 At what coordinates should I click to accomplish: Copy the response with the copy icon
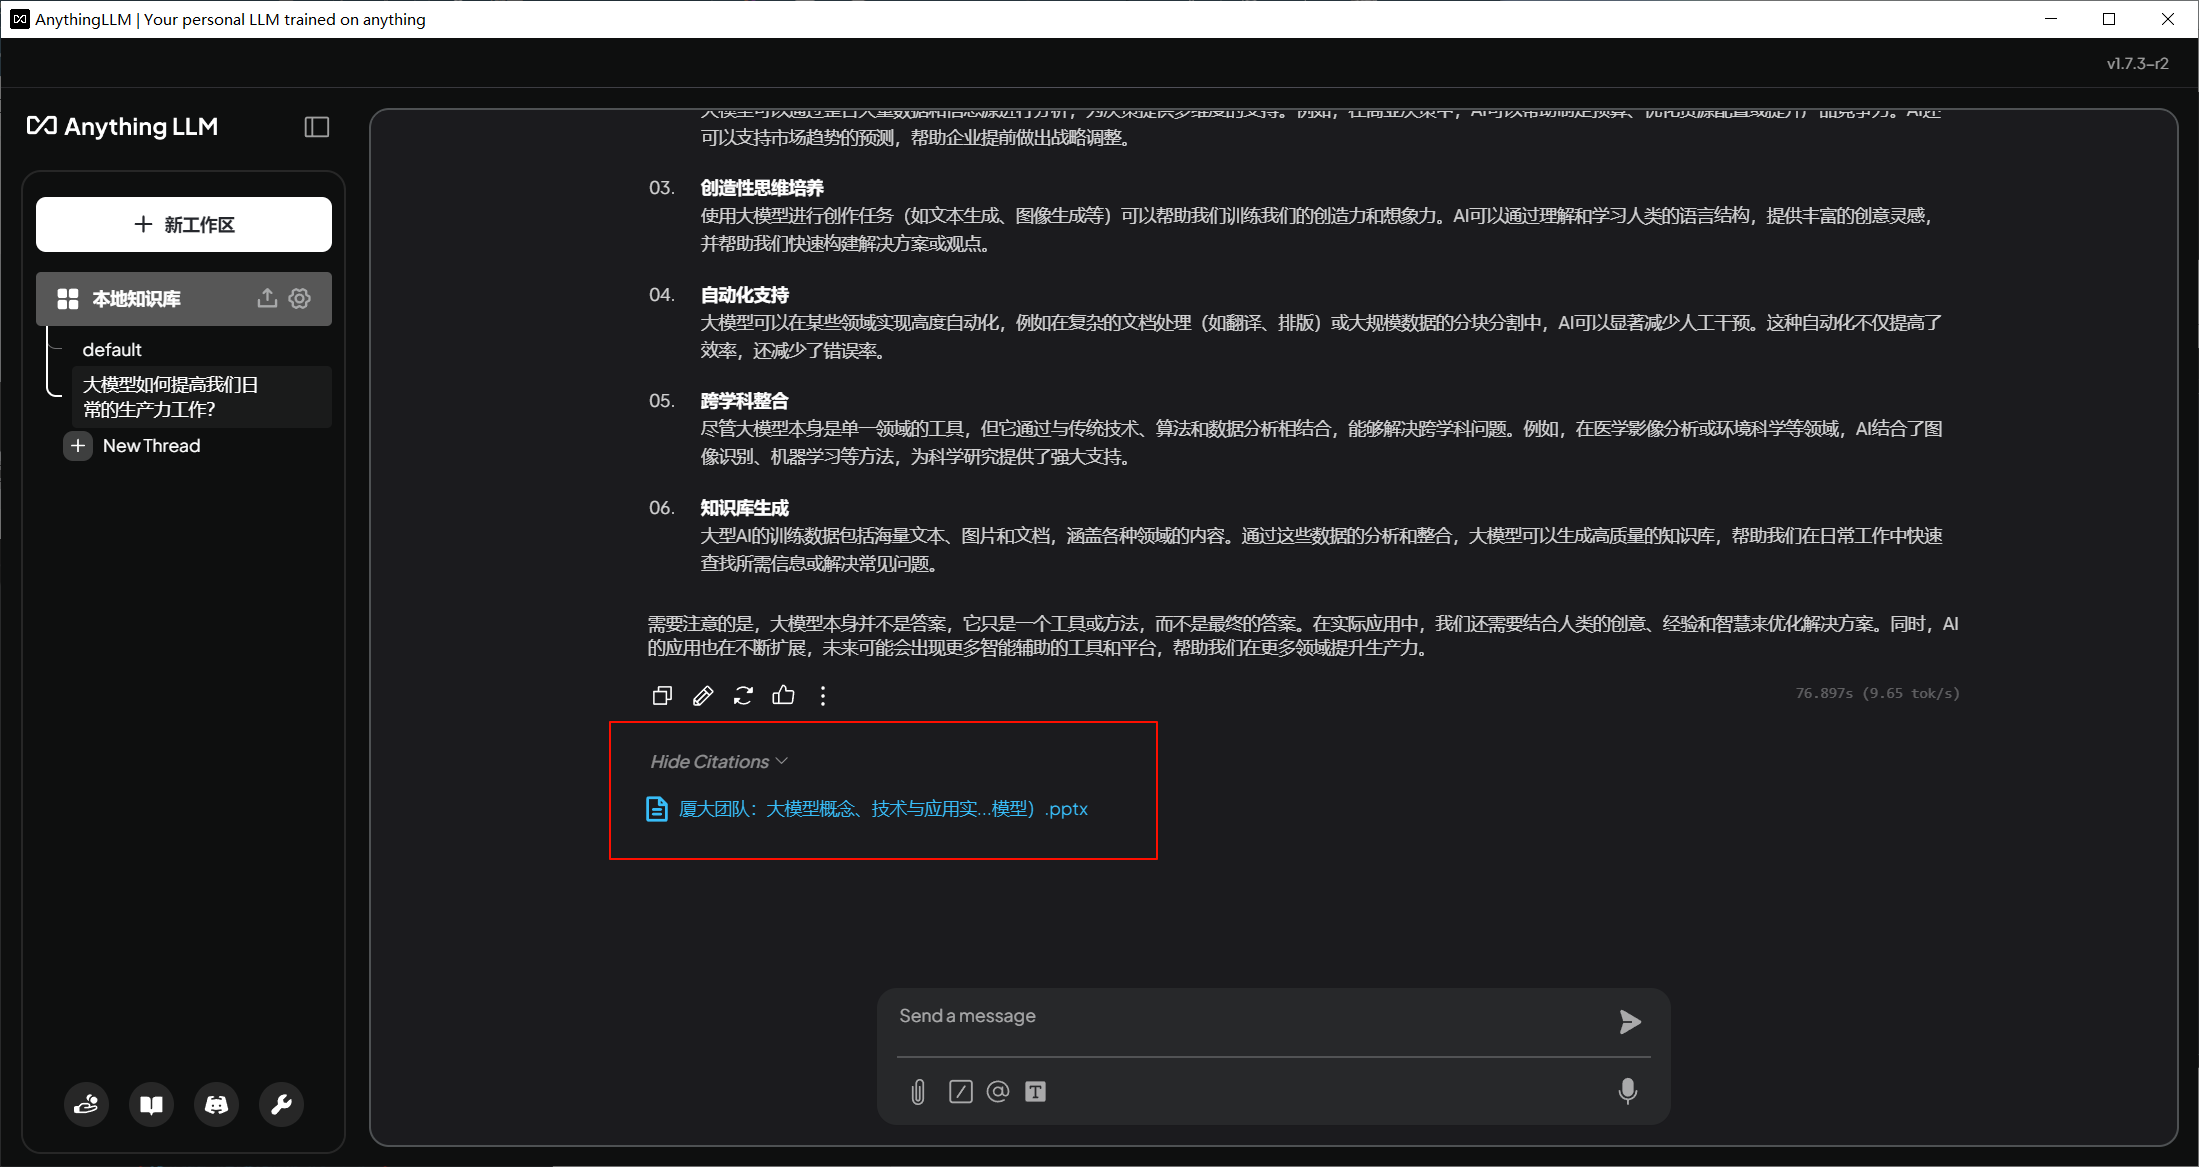click(x=662, y=695)
